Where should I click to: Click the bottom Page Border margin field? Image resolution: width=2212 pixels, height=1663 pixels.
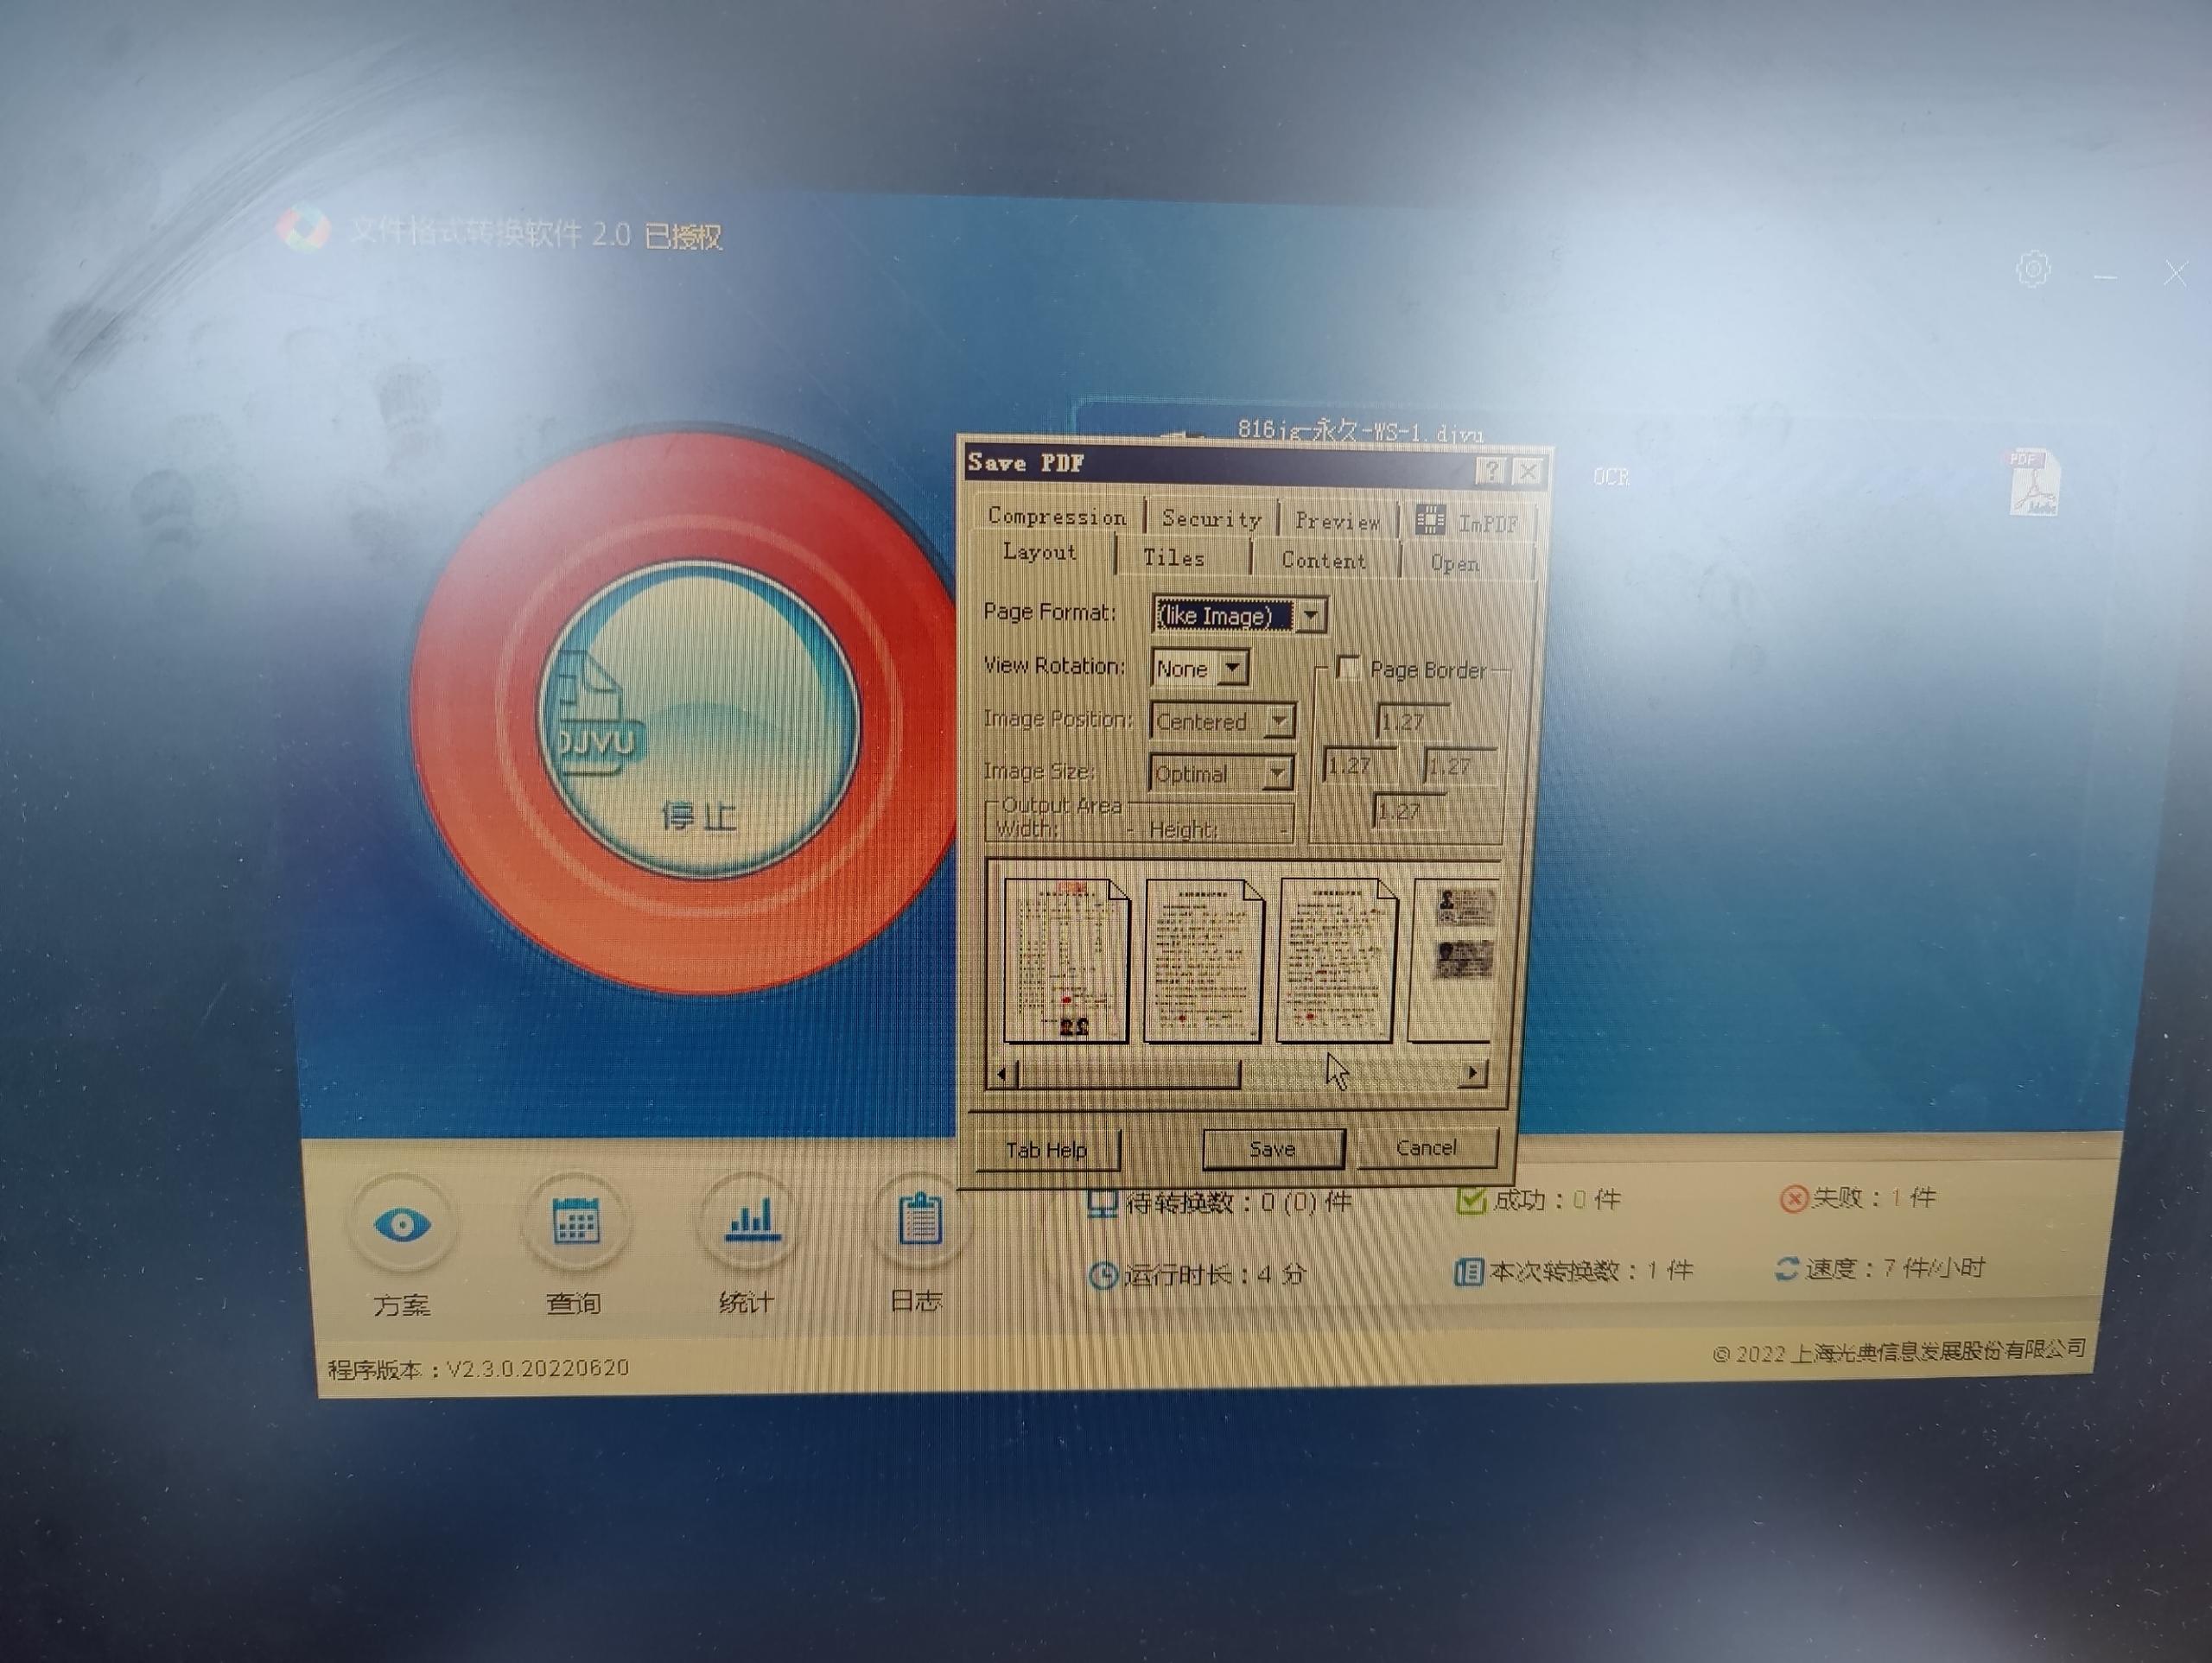point(1410,811)
